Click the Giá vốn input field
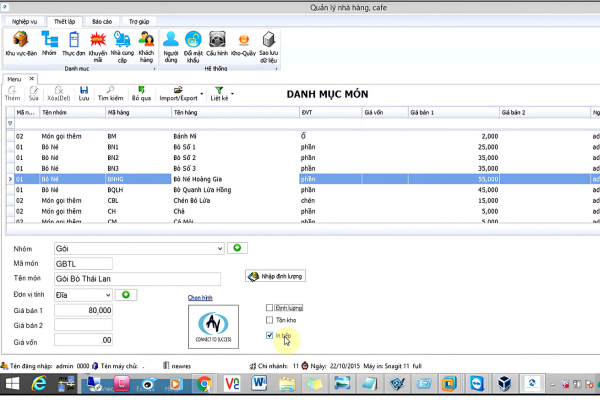This screenshot has width=600, height=400. coord(83,340)
